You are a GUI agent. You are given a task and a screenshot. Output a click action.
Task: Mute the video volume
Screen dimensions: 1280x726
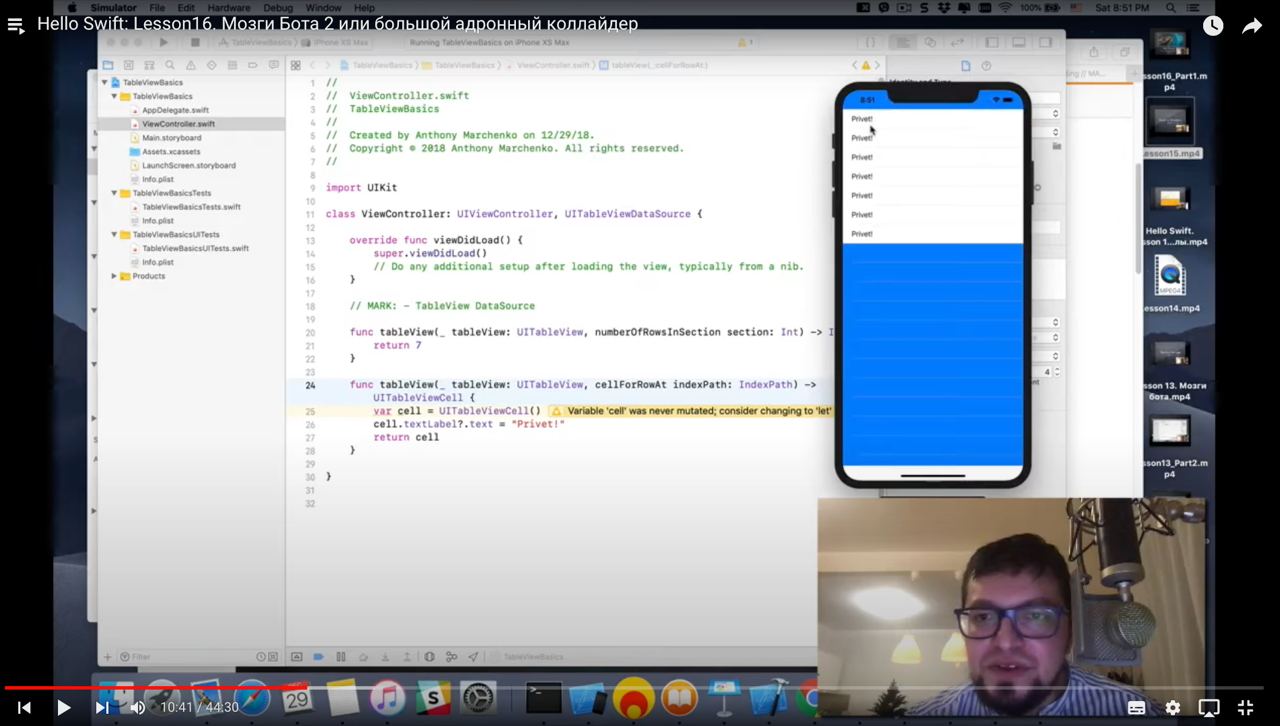pyautogui.click(x=138, y=707)
